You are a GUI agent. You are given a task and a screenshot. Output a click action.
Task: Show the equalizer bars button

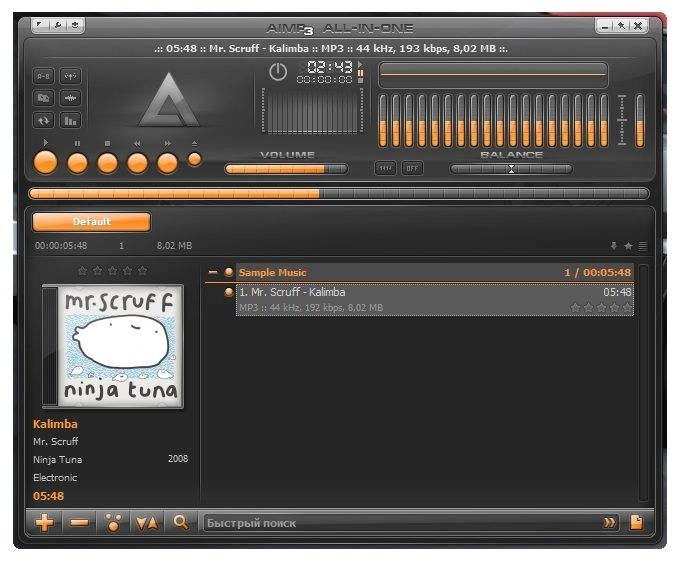pyautogui.click(x=70, y=120)
